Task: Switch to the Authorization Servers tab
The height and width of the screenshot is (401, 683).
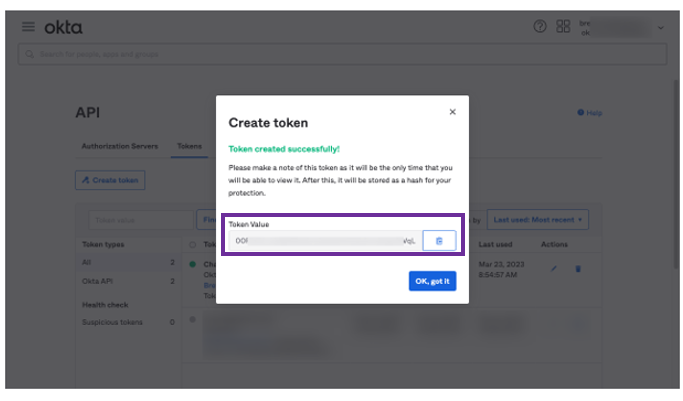Action: tap(120, 146)
